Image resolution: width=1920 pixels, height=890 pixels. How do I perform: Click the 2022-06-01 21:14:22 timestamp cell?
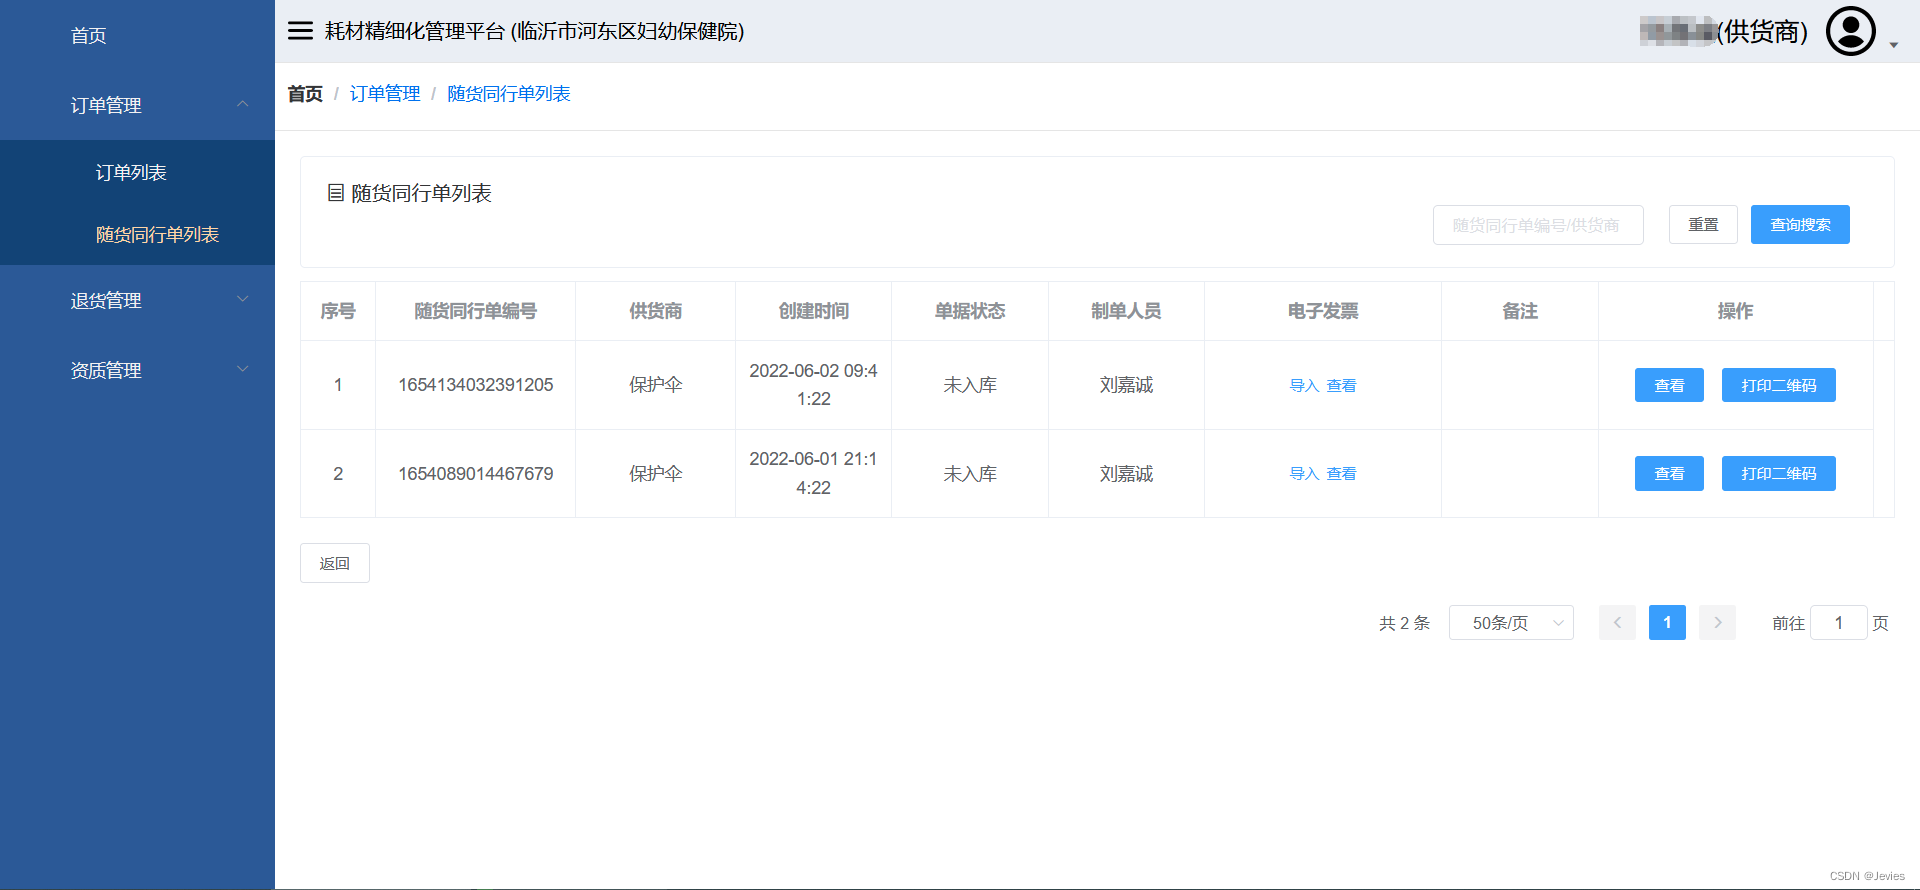[813, 473]
